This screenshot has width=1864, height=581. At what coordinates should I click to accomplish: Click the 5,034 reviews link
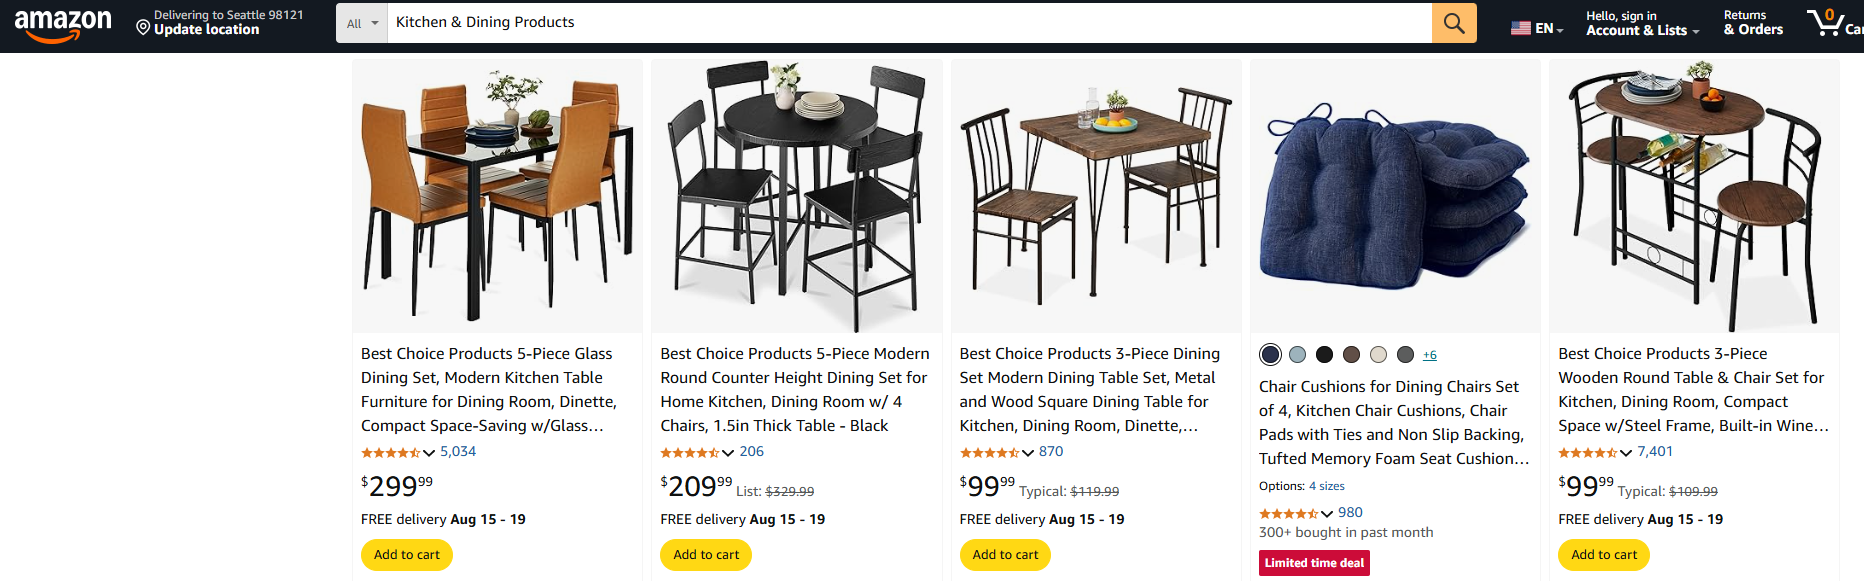(x=457, y=451)
